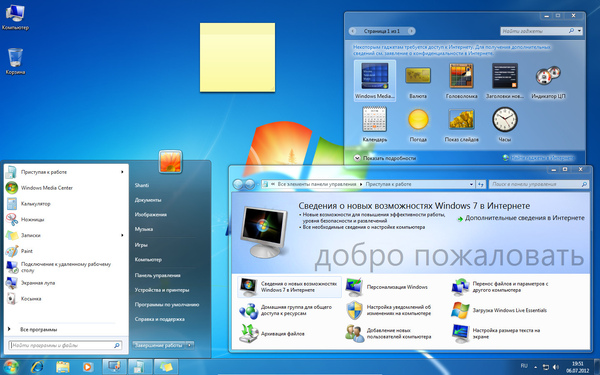Open Персонализация Windows item
The image size is (600, 375).
coord(386,287)
